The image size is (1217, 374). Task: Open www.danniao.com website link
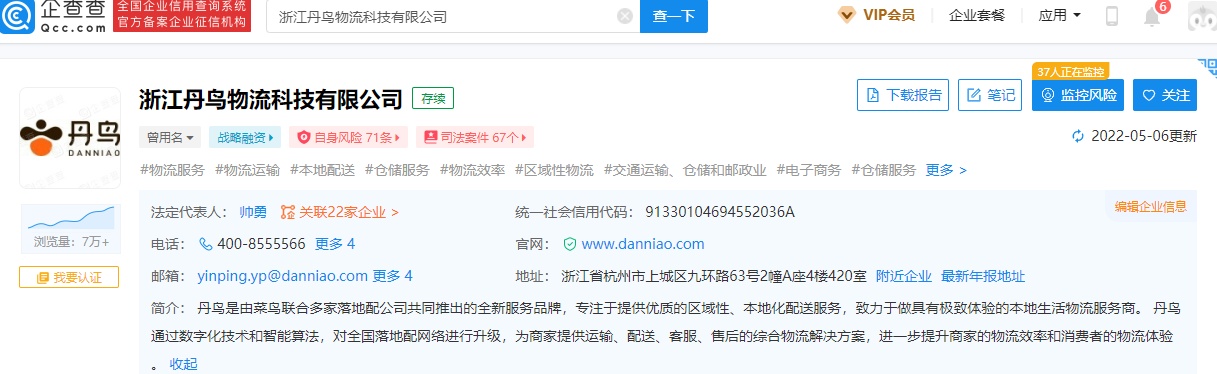tap(643, 244)
